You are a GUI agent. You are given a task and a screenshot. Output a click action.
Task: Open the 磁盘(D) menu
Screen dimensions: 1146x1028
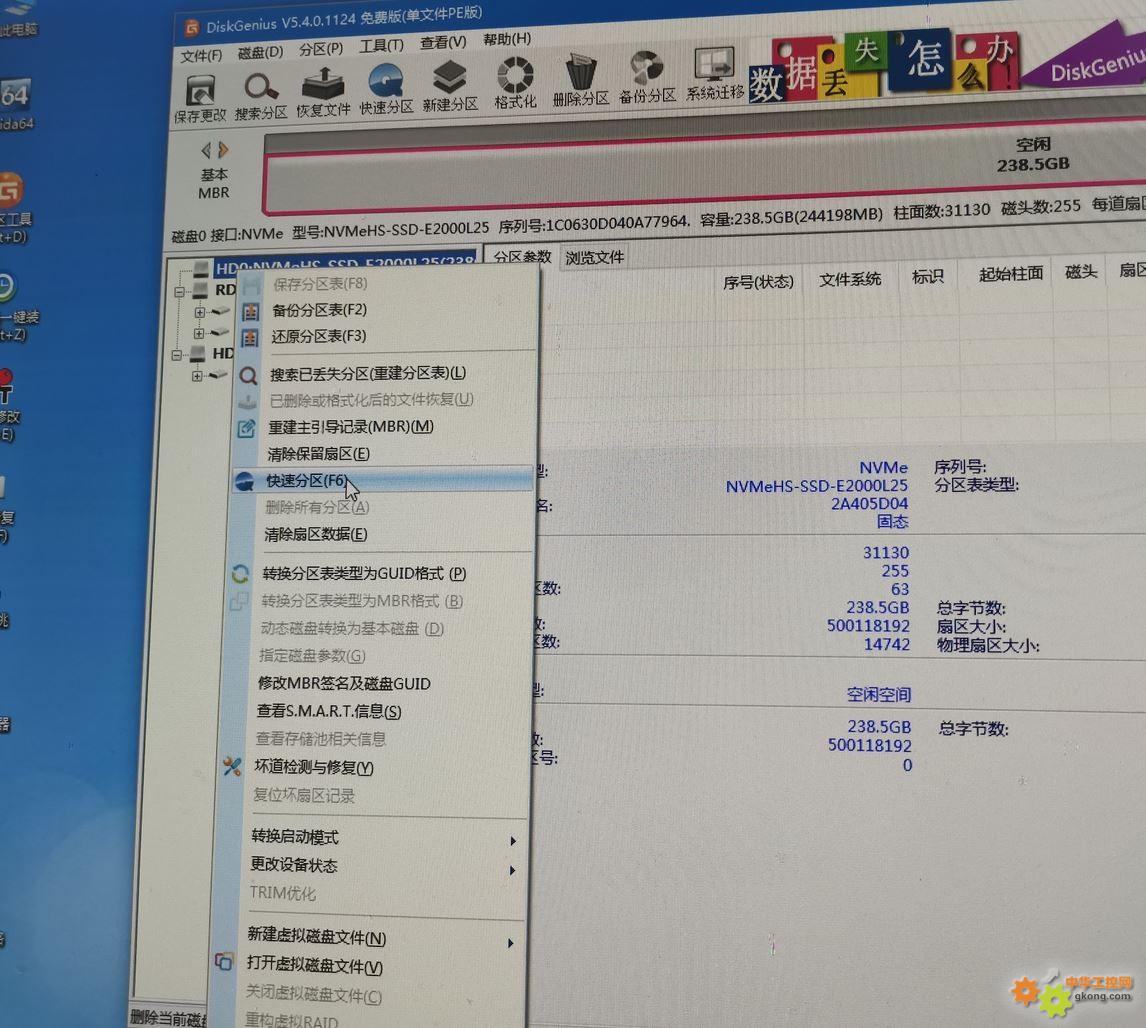[260, 53]
